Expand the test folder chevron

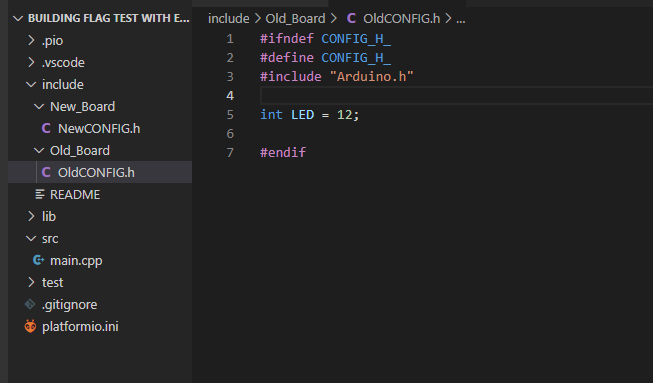click(31, 282)
